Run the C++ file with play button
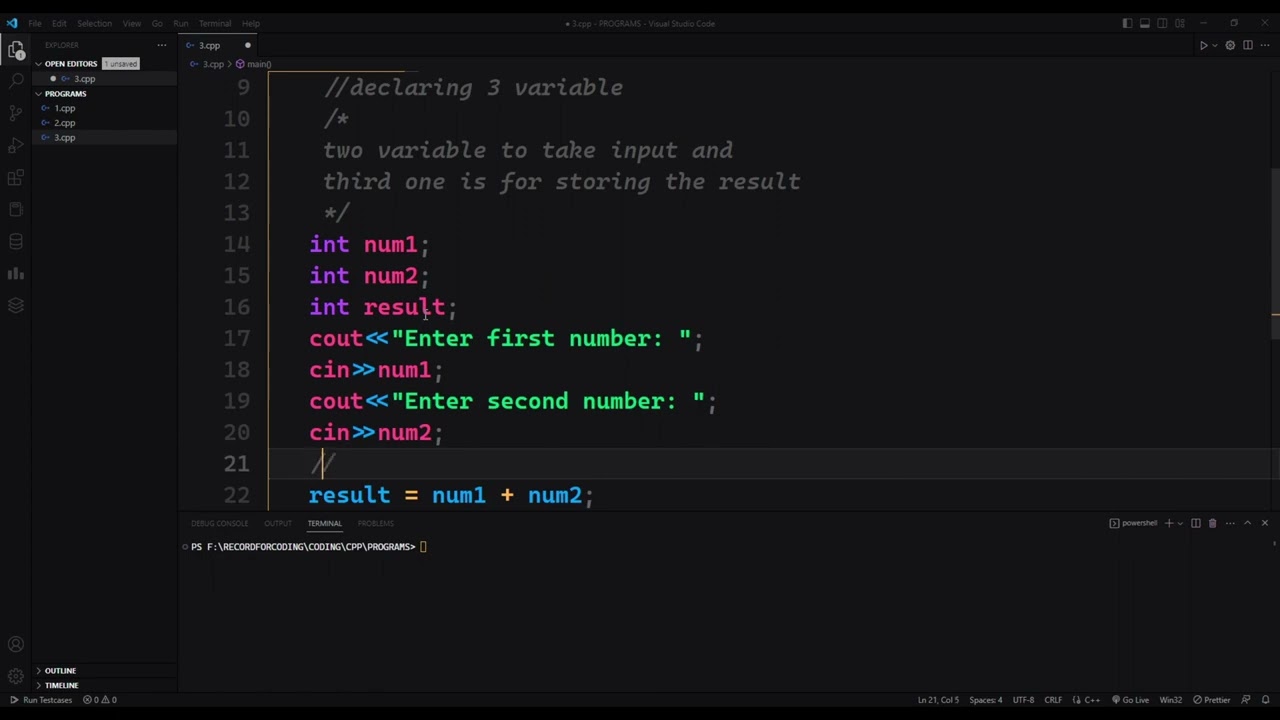This screenshot has width=1280, height=720. point(1203,45)
